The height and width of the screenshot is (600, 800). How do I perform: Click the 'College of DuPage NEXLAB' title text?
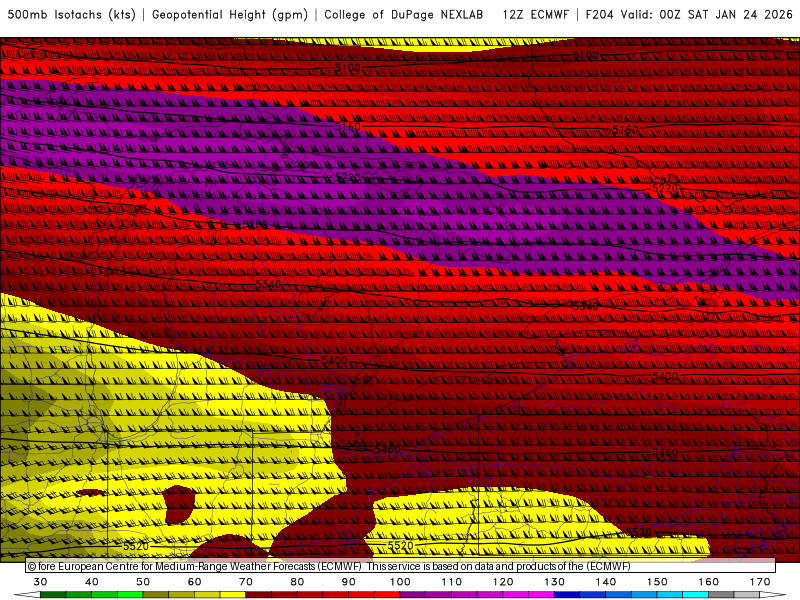point(404,15)
